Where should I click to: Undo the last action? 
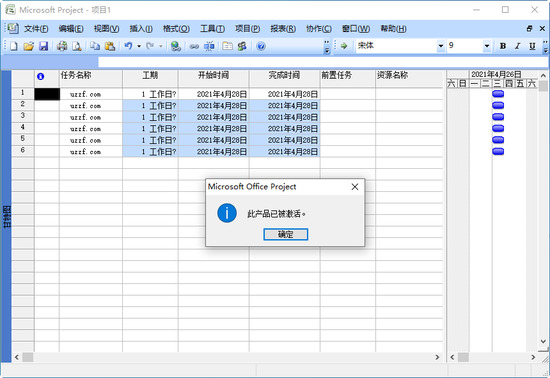pos(128,46)
